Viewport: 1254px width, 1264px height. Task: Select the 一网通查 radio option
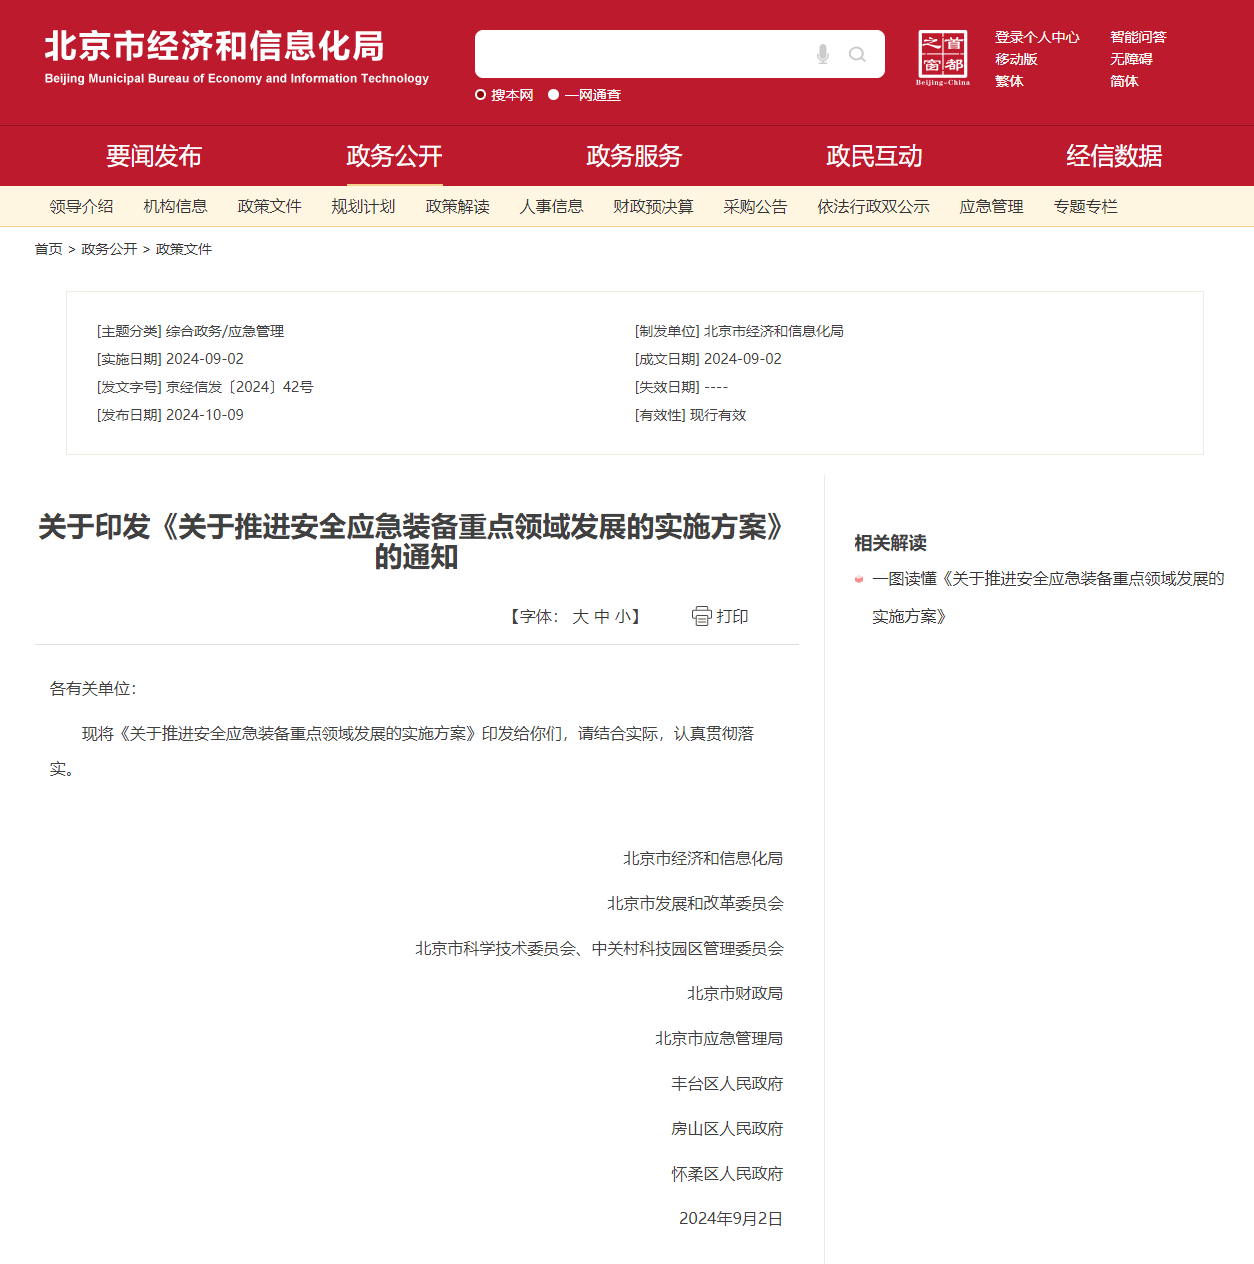click(553, 95)
